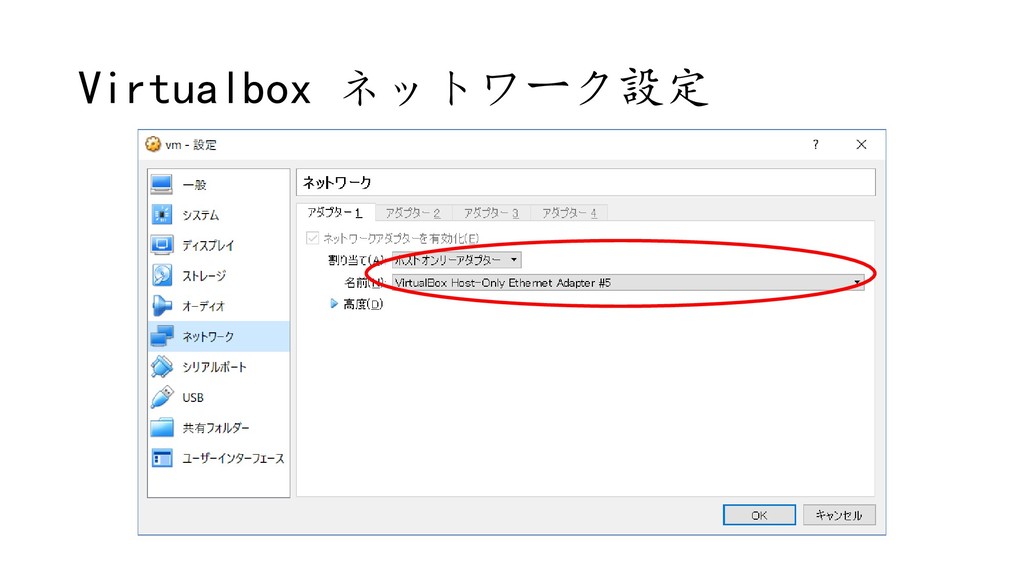Switch to the アダプター 3 tab
1024x576 pixels.
click(x=491, y=213)
